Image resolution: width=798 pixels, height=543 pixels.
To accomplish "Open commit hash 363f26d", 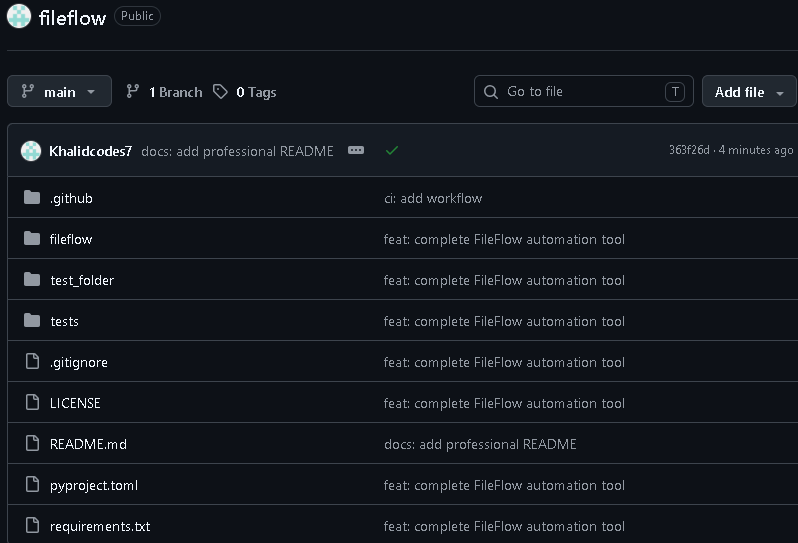I will coord(689,150).
